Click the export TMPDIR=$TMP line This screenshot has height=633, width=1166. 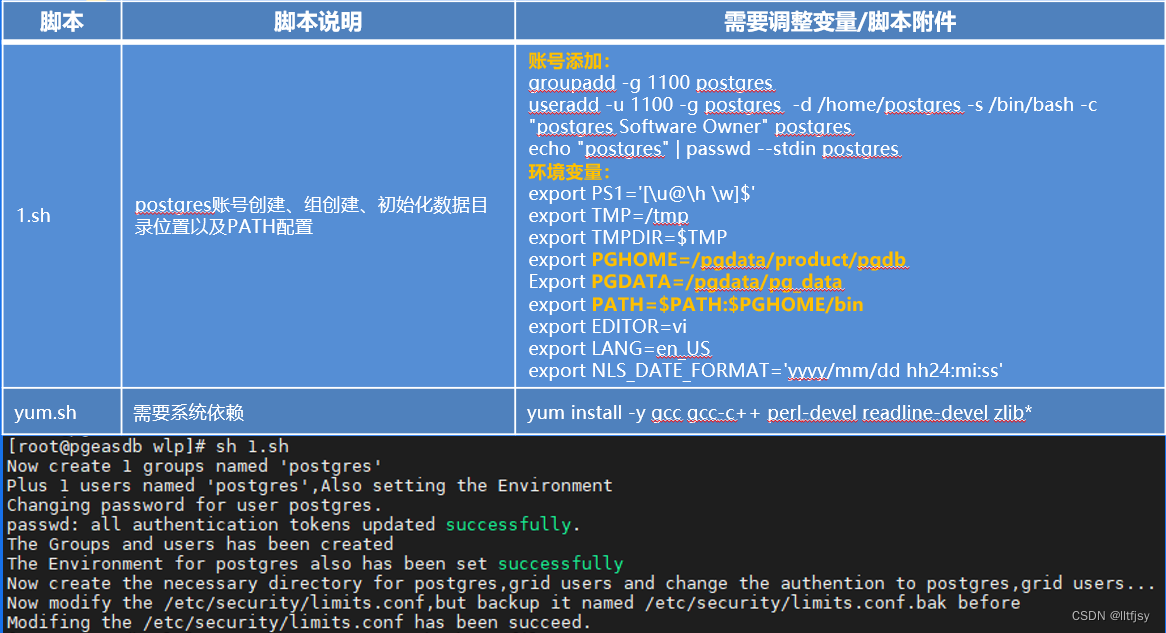click(x=628, y=237)
